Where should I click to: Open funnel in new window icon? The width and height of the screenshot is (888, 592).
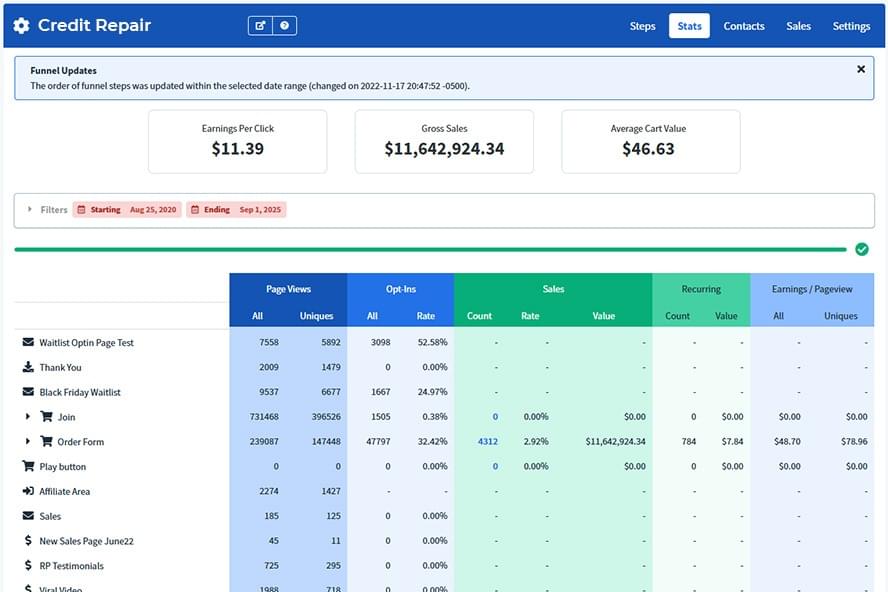pos(261,26)
